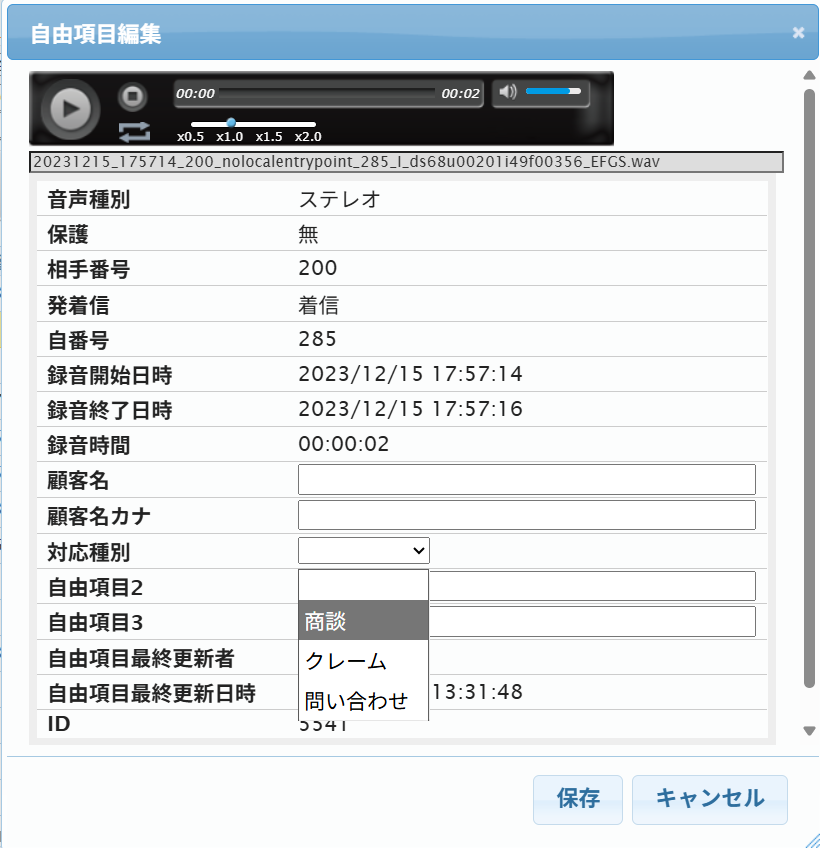This screenshot has height=848, width=820.
Task: Open the 対応種別 dropdown
Action: coord(364,550)
